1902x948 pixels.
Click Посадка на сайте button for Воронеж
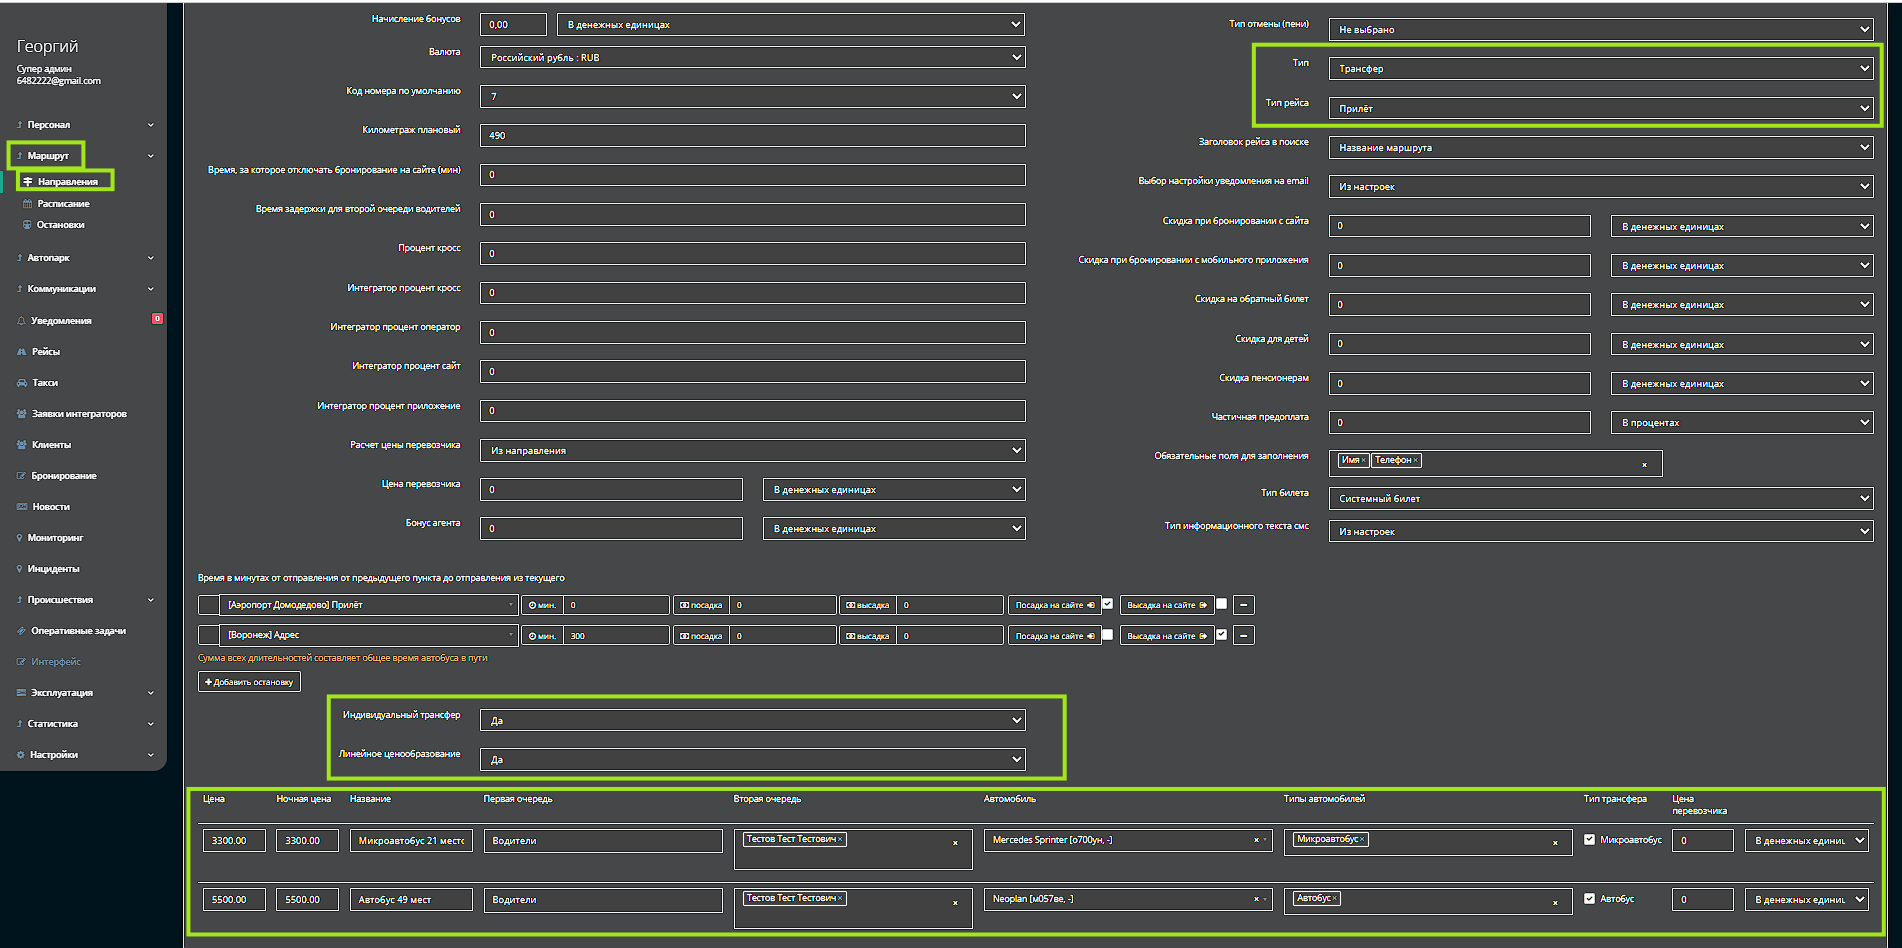[1054, 636]
